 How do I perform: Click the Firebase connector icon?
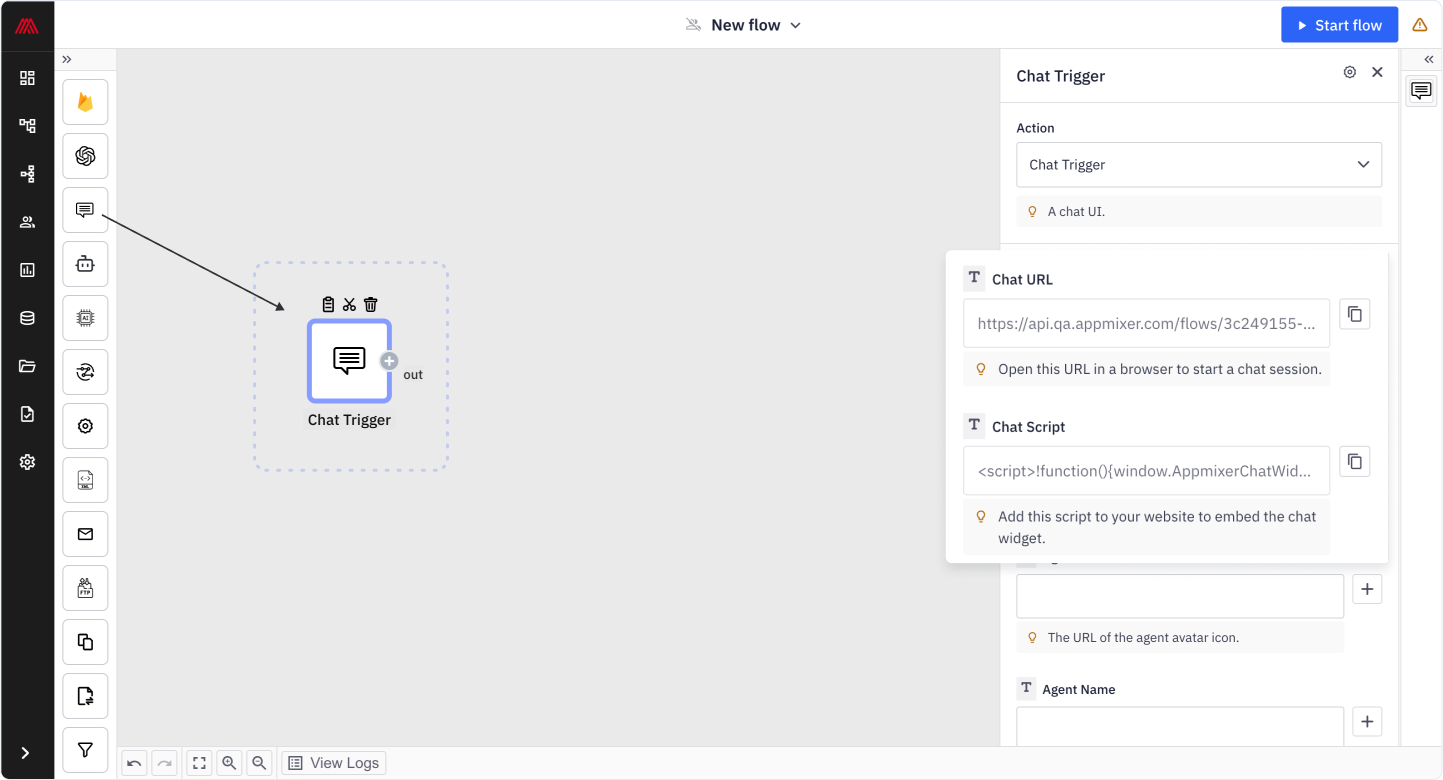tap(85, 102)
